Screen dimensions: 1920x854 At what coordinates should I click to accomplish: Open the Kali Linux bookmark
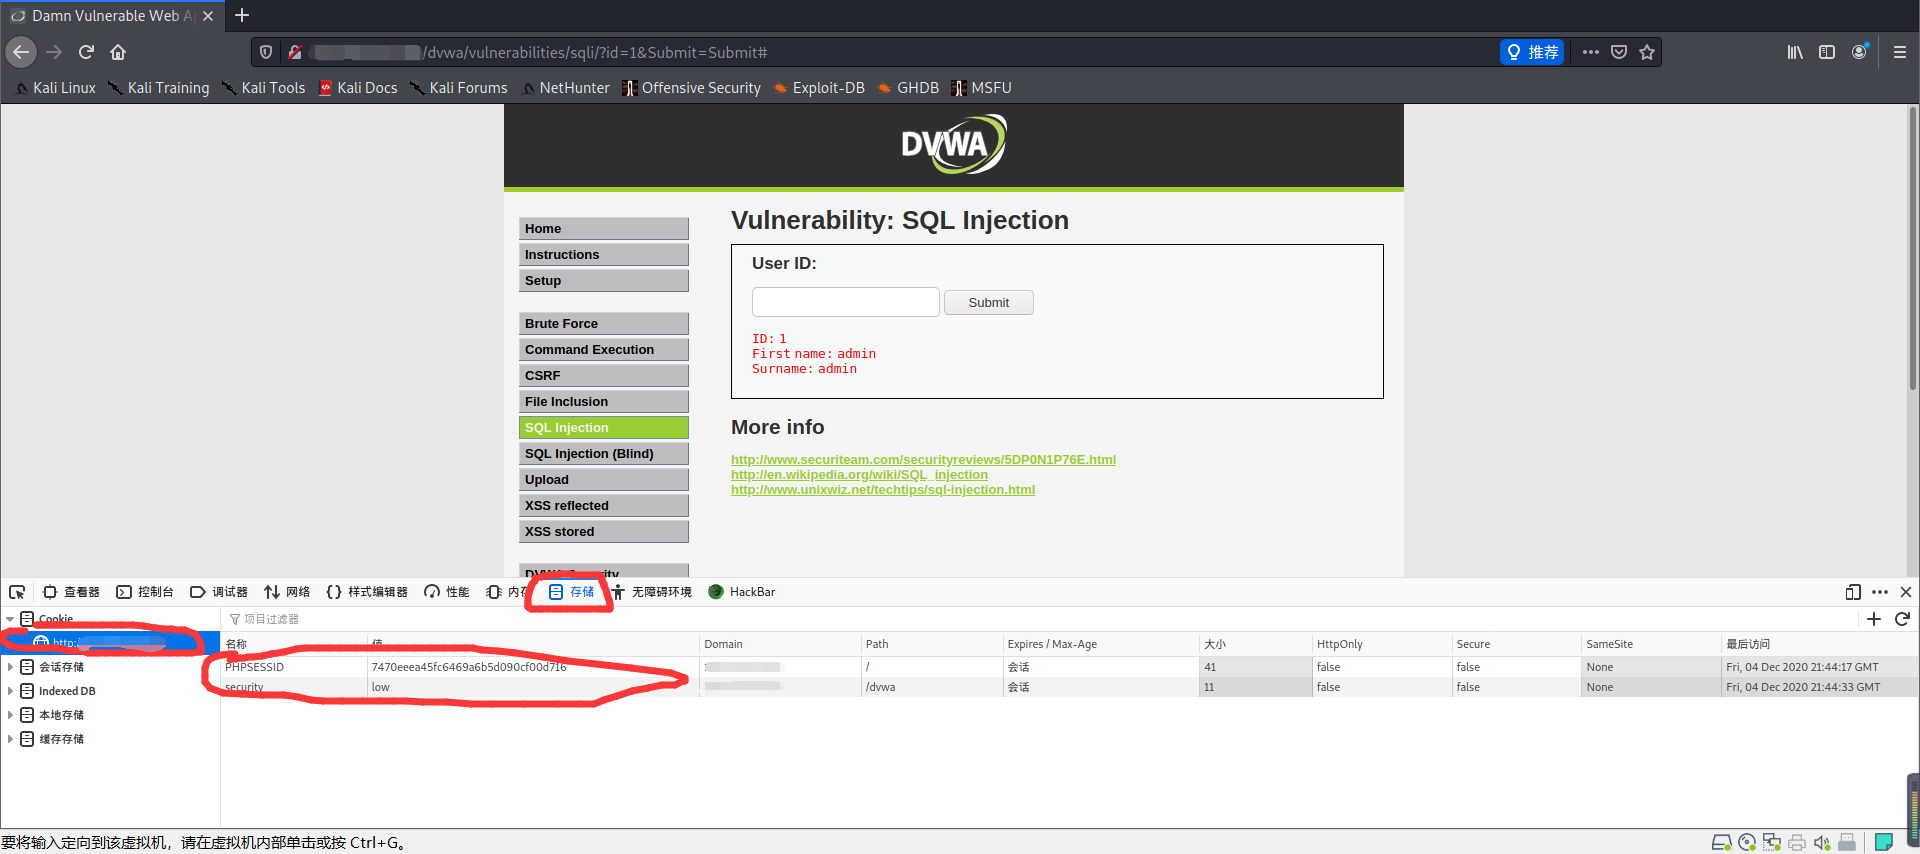56,88
